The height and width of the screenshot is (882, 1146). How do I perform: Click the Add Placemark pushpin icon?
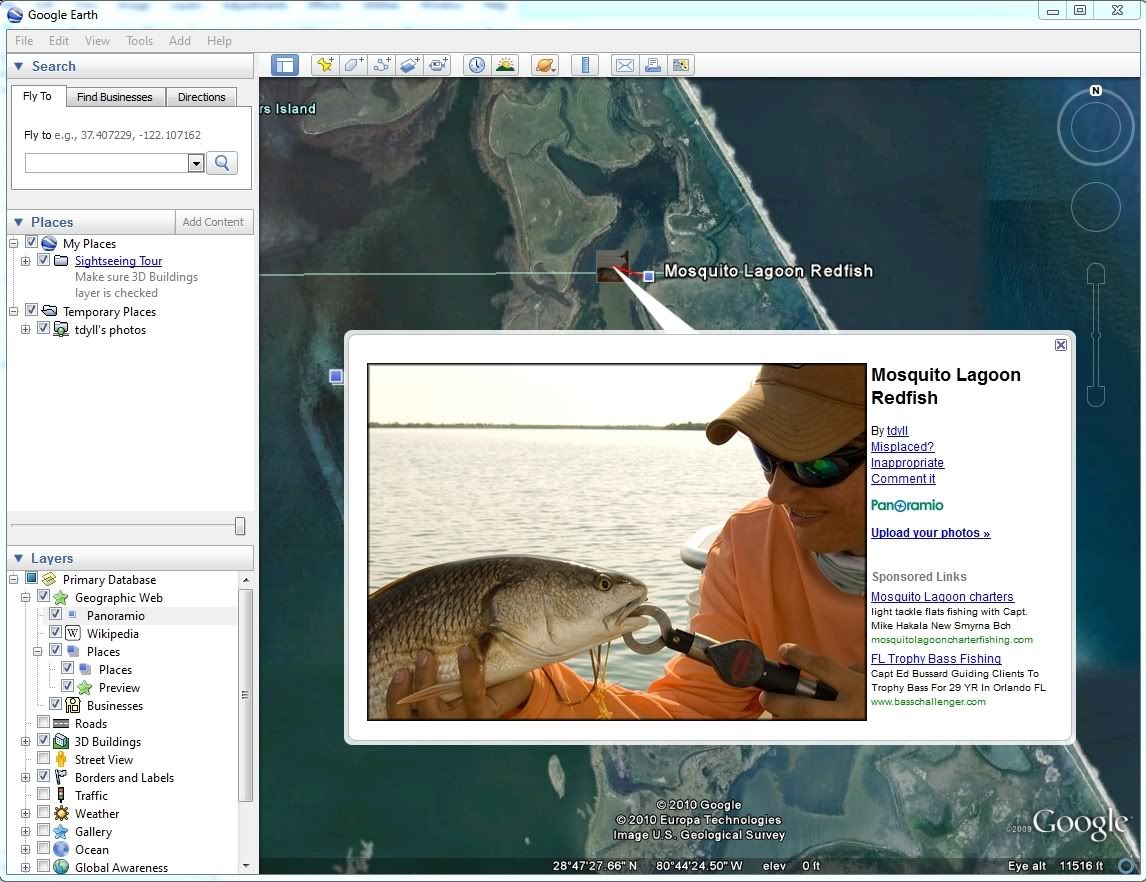325,65
